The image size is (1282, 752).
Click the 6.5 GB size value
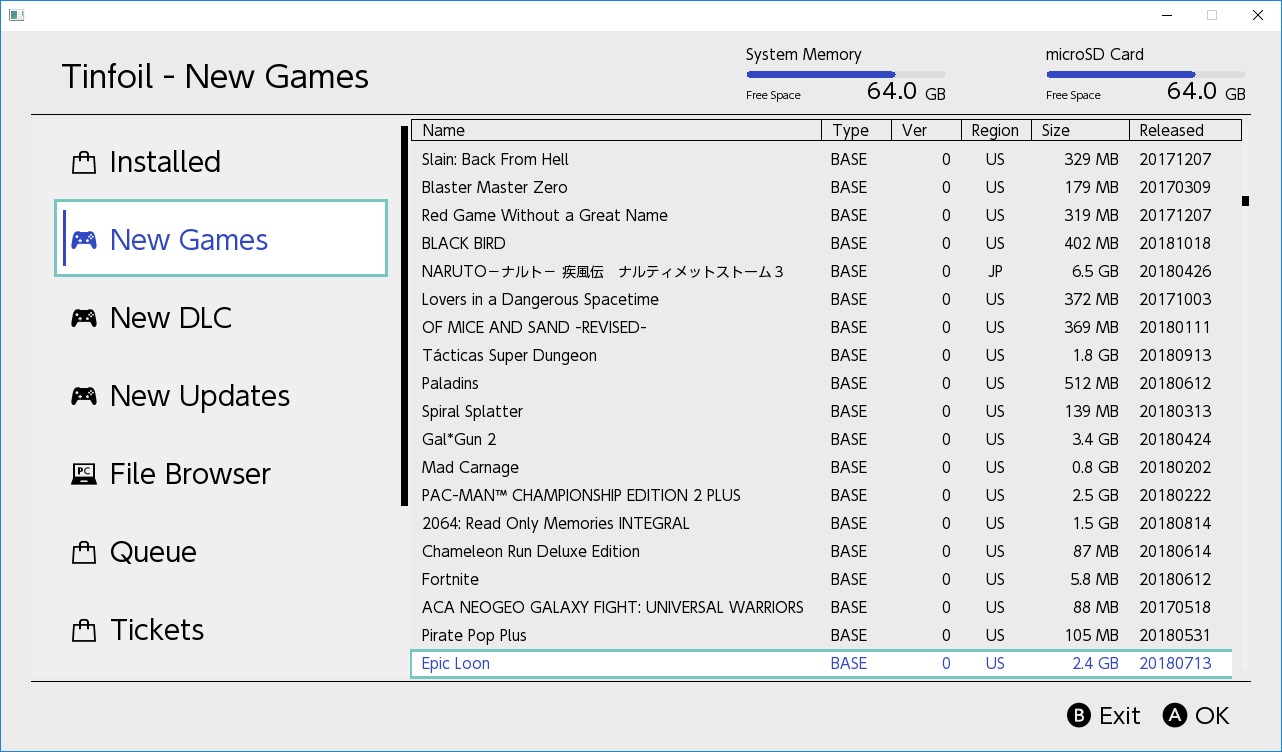coord(1095,271)
